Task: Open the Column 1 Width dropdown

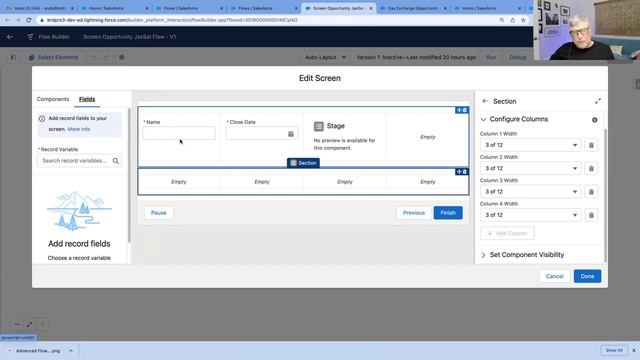Action: point(530,145)
